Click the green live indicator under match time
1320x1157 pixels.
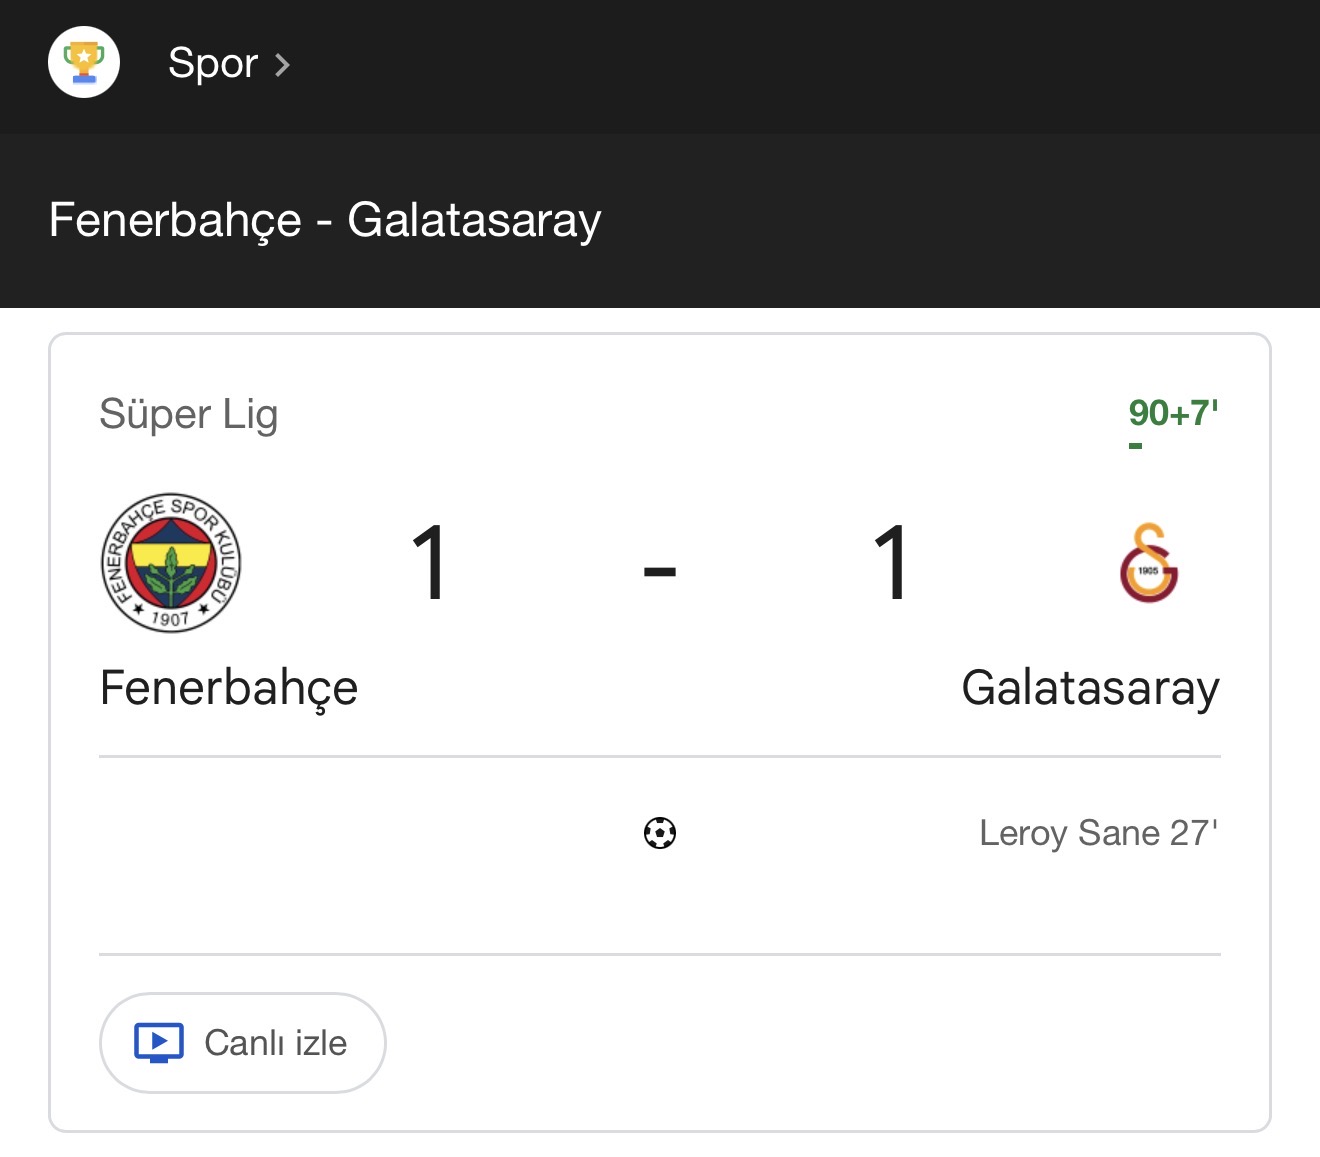pos(1135,446)
